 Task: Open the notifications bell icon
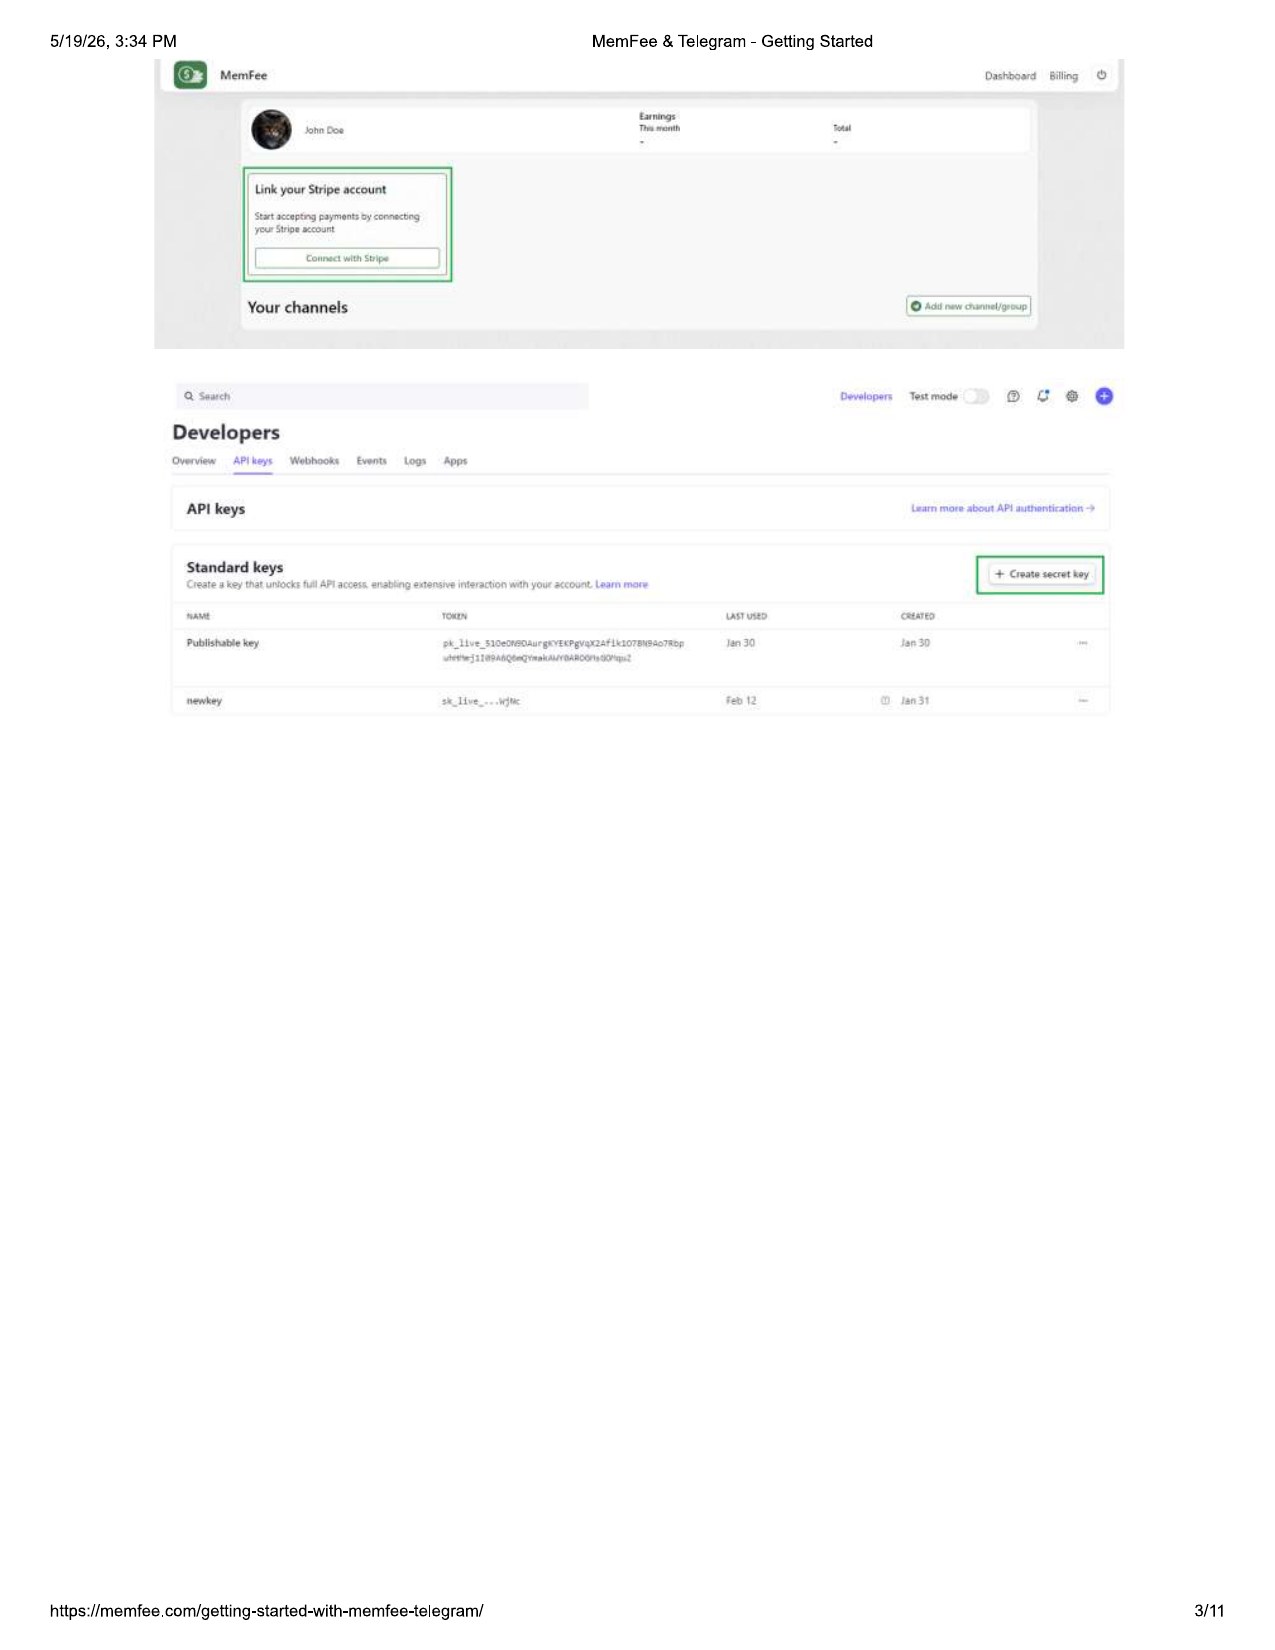tap(1043, 396)
